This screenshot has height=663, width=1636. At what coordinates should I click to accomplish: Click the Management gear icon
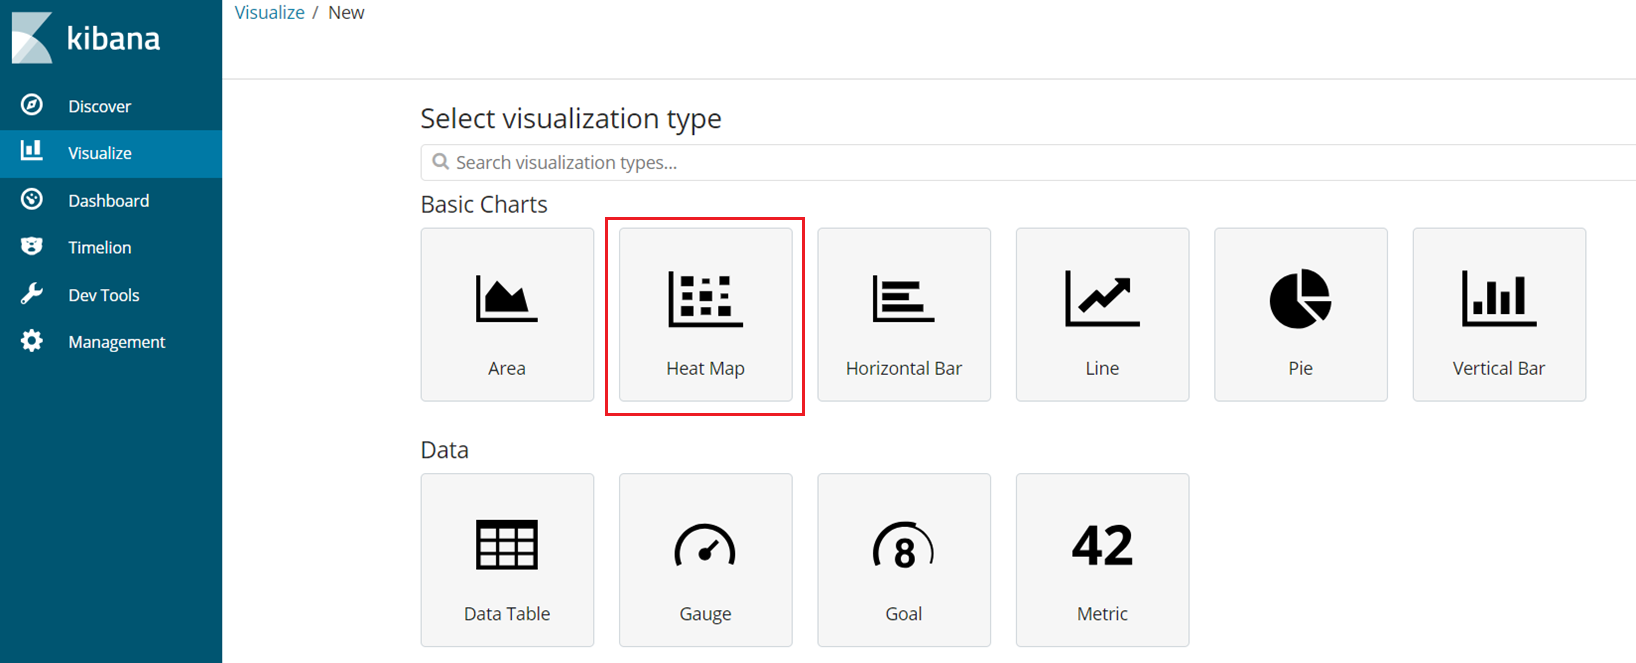(32, 341)
